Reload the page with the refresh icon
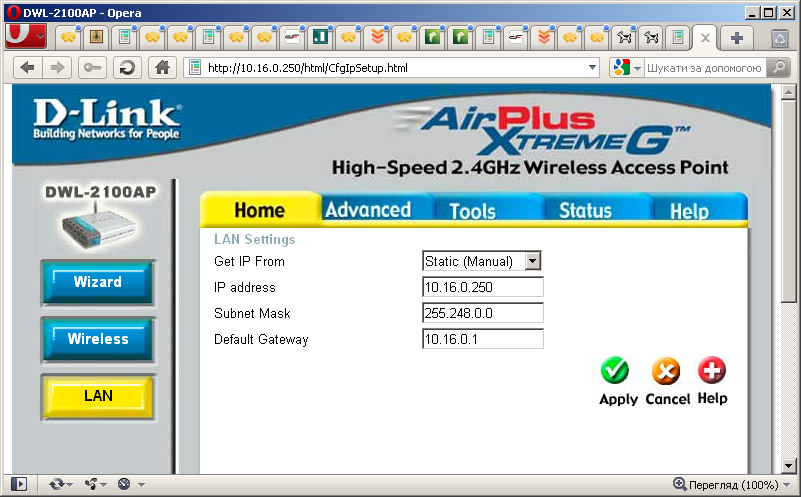 point(127,67)
